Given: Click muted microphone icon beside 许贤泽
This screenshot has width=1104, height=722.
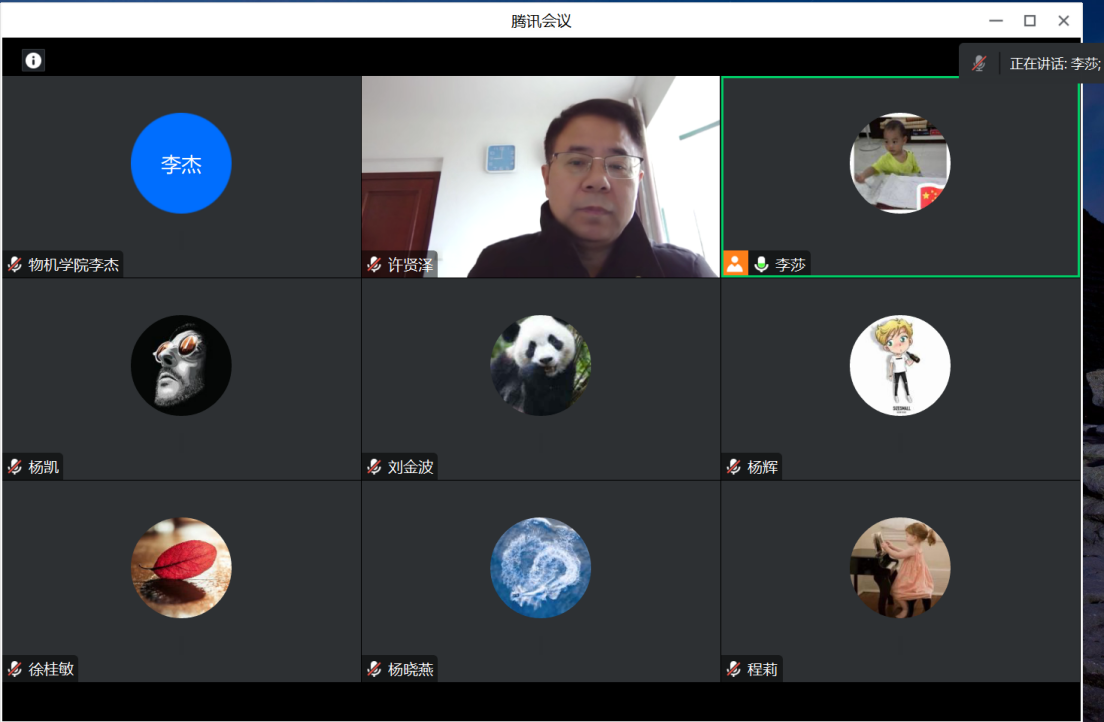Looking at the screenshot, I should 374,265.
